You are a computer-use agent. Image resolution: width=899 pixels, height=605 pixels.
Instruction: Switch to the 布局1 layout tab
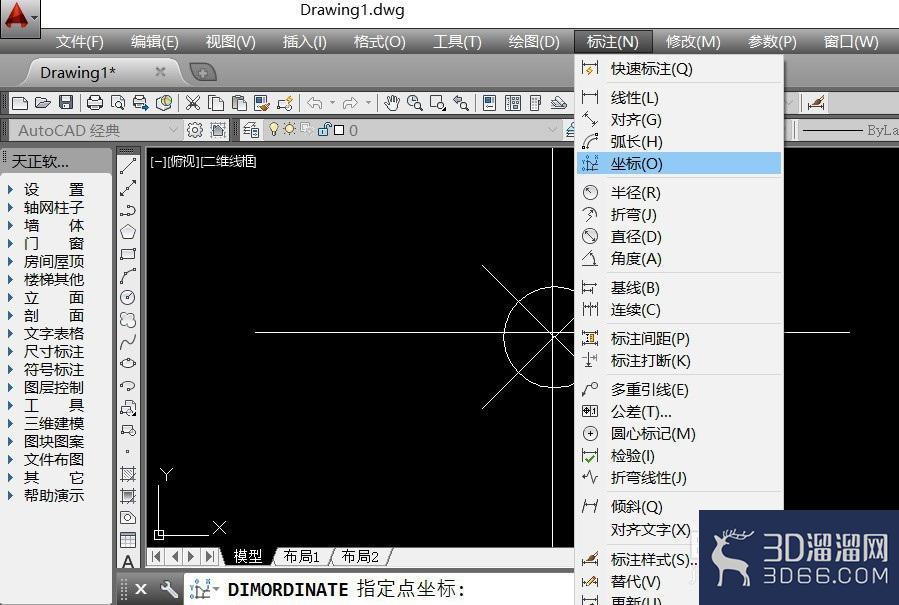pos(302,556)
